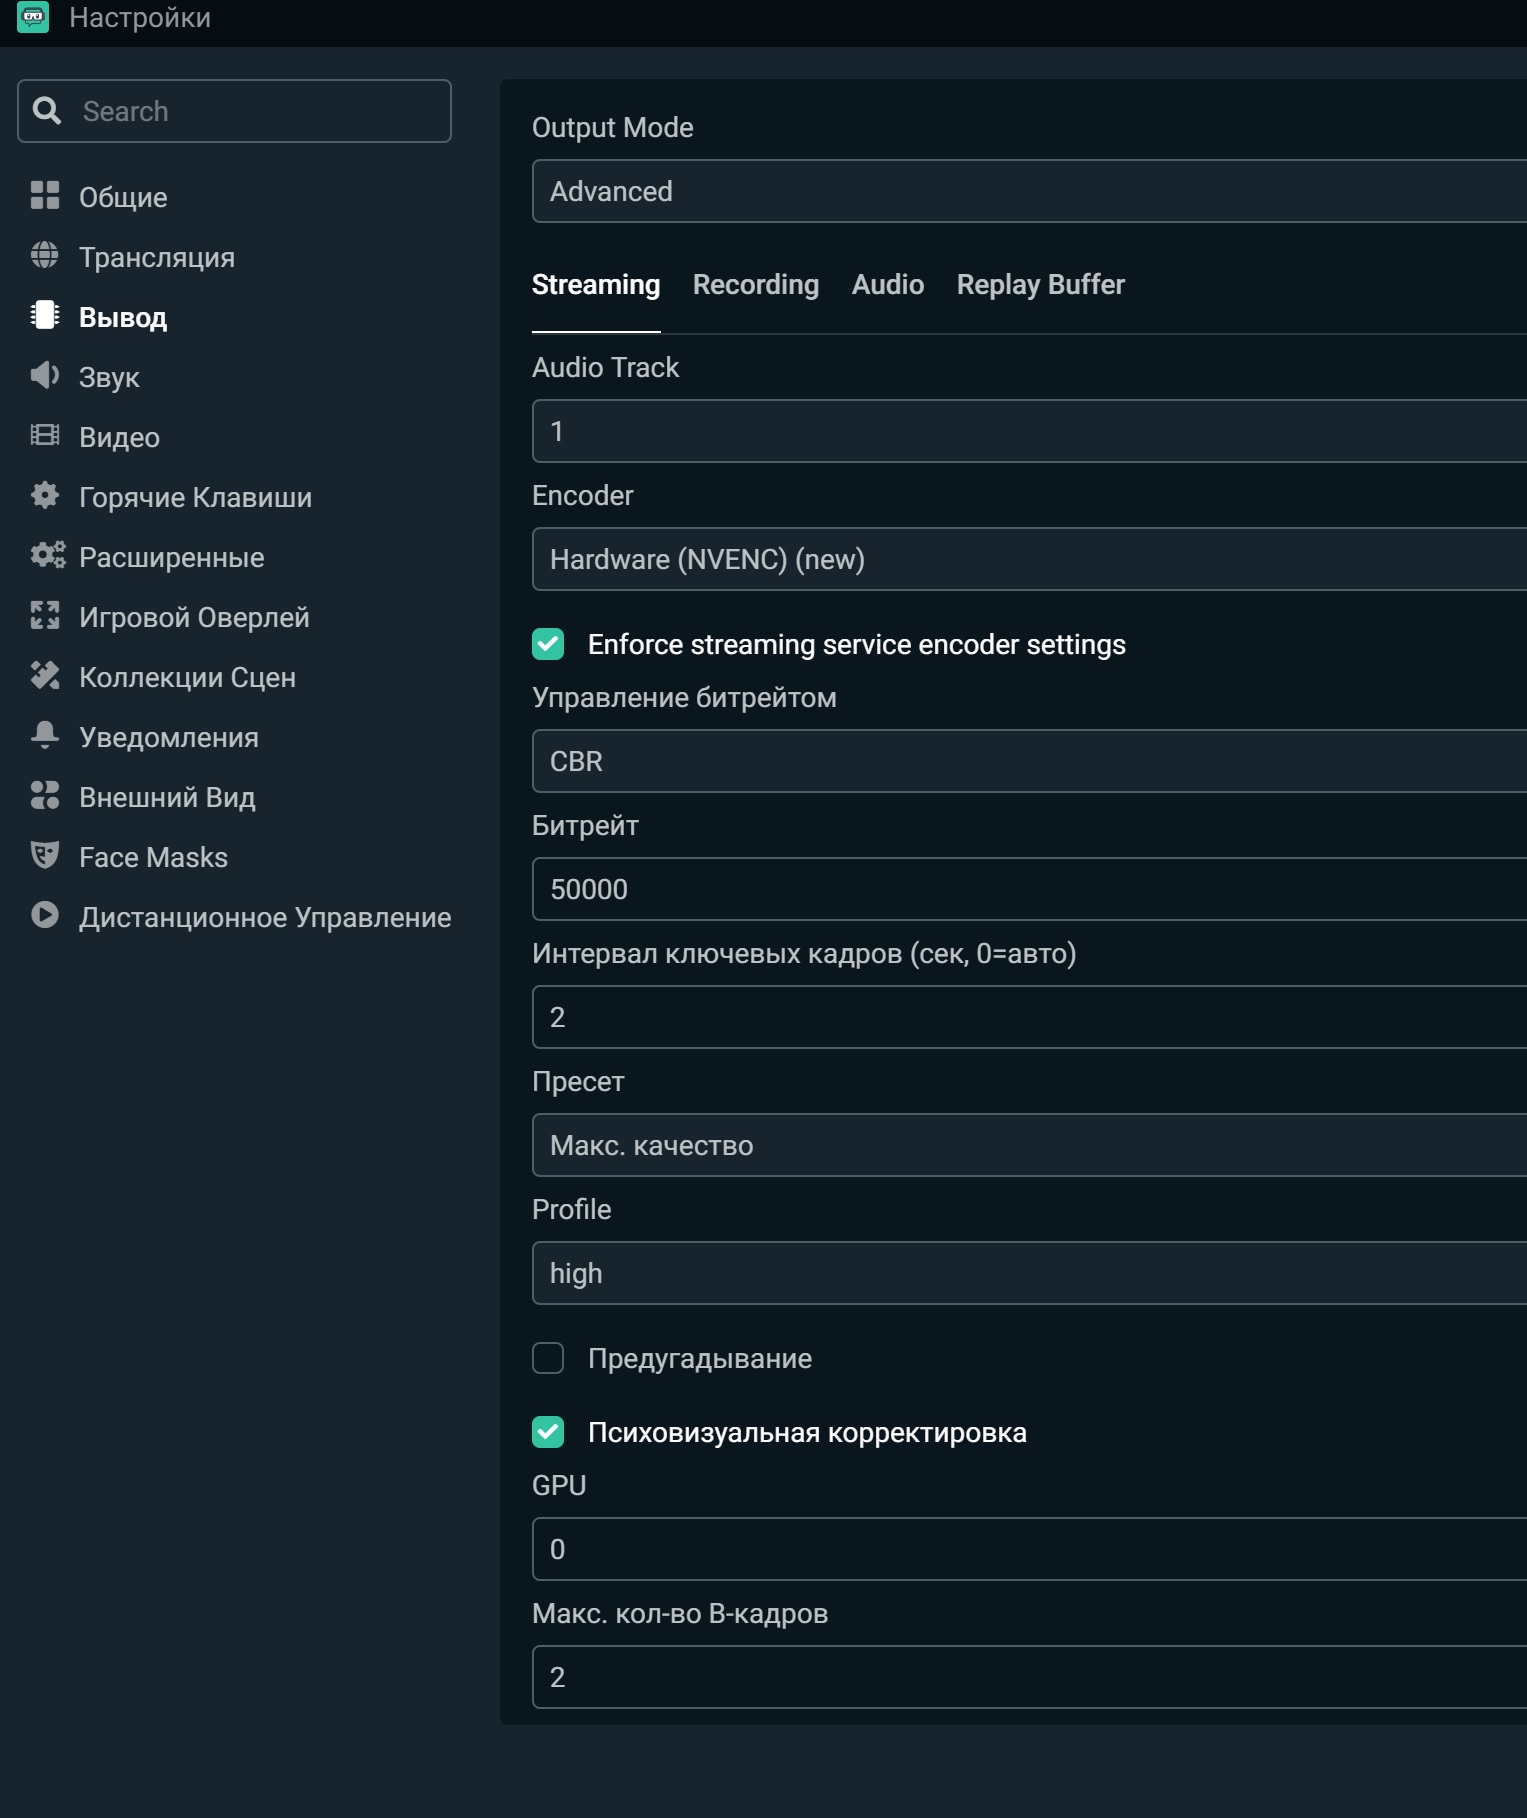This screenshot has height=1818, width=1527.
Task: Enable the Предугадывание checkbox
Action: point(548,1358)
